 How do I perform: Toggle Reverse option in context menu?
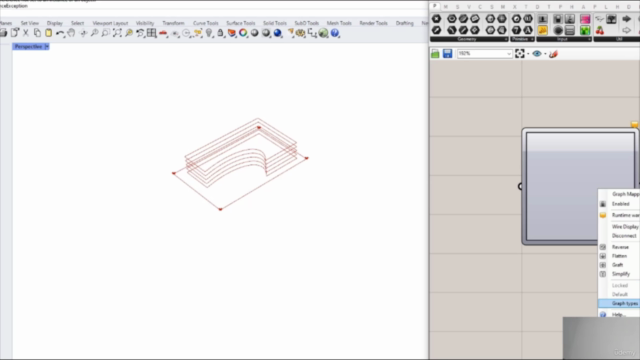[619, 247]
